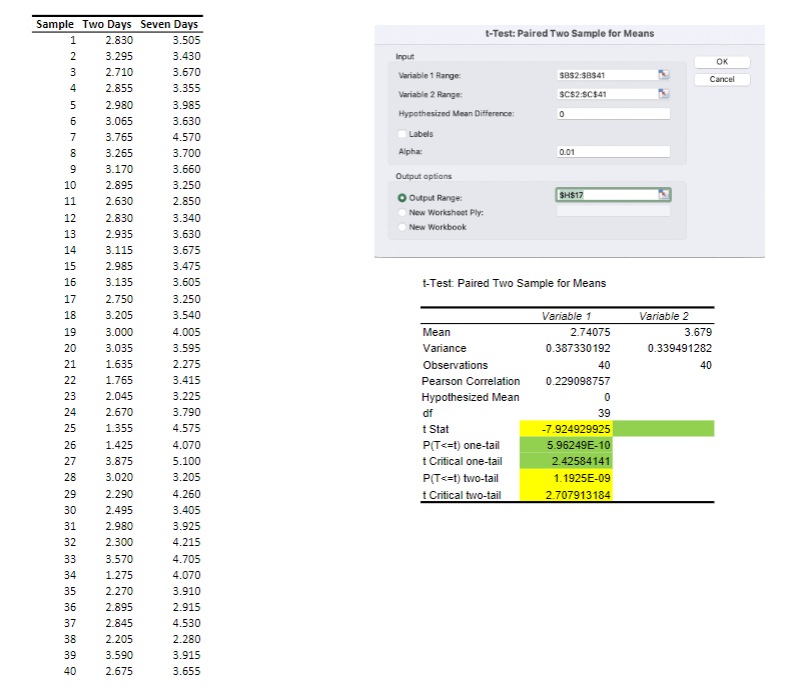
Task: Select the Output Range radio button
Action: click(x=400, y=196)
